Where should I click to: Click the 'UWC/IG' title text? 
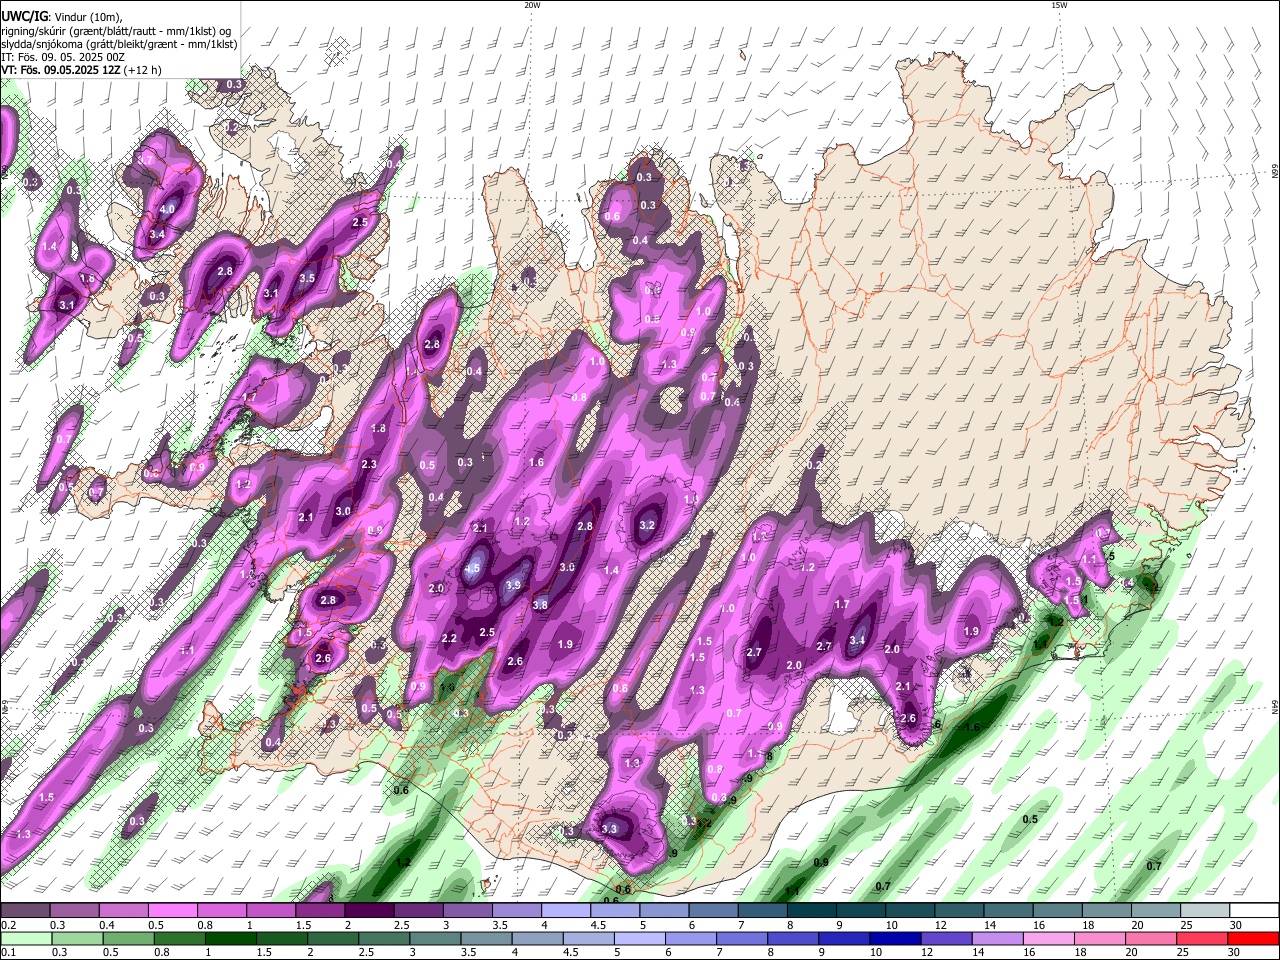[x=24, y=15]
